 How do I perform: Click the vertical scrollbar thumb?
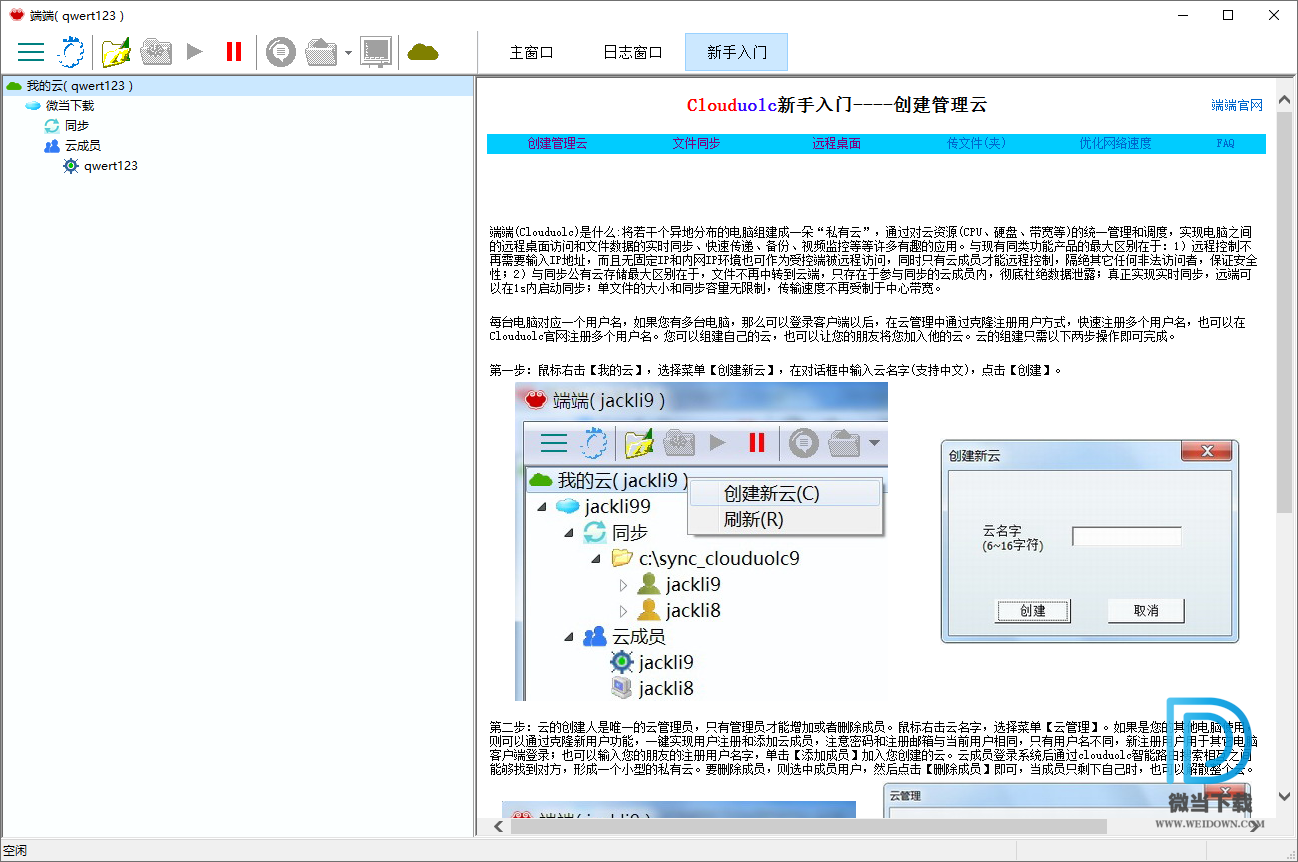(1285, 311)
